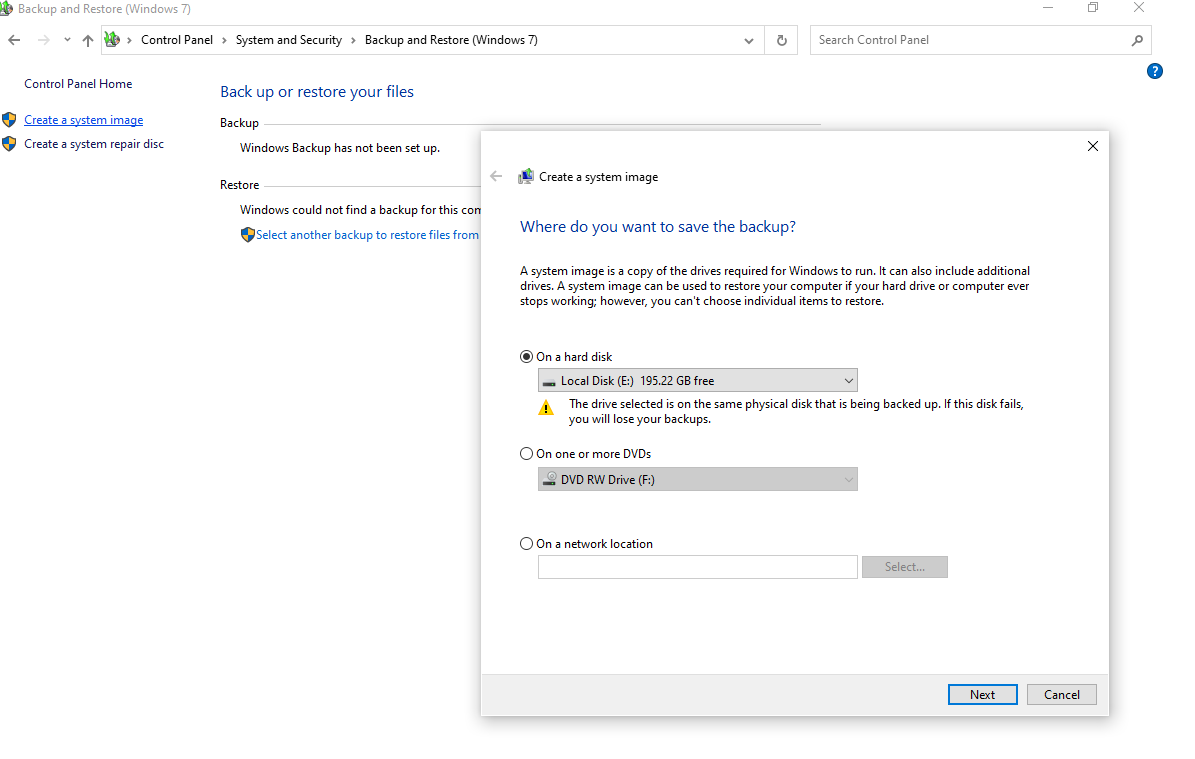This screenshot has height=759, width=1195.
Task: Click shield icon next to Create a system repair disc
Action: (x=9, y=143)
